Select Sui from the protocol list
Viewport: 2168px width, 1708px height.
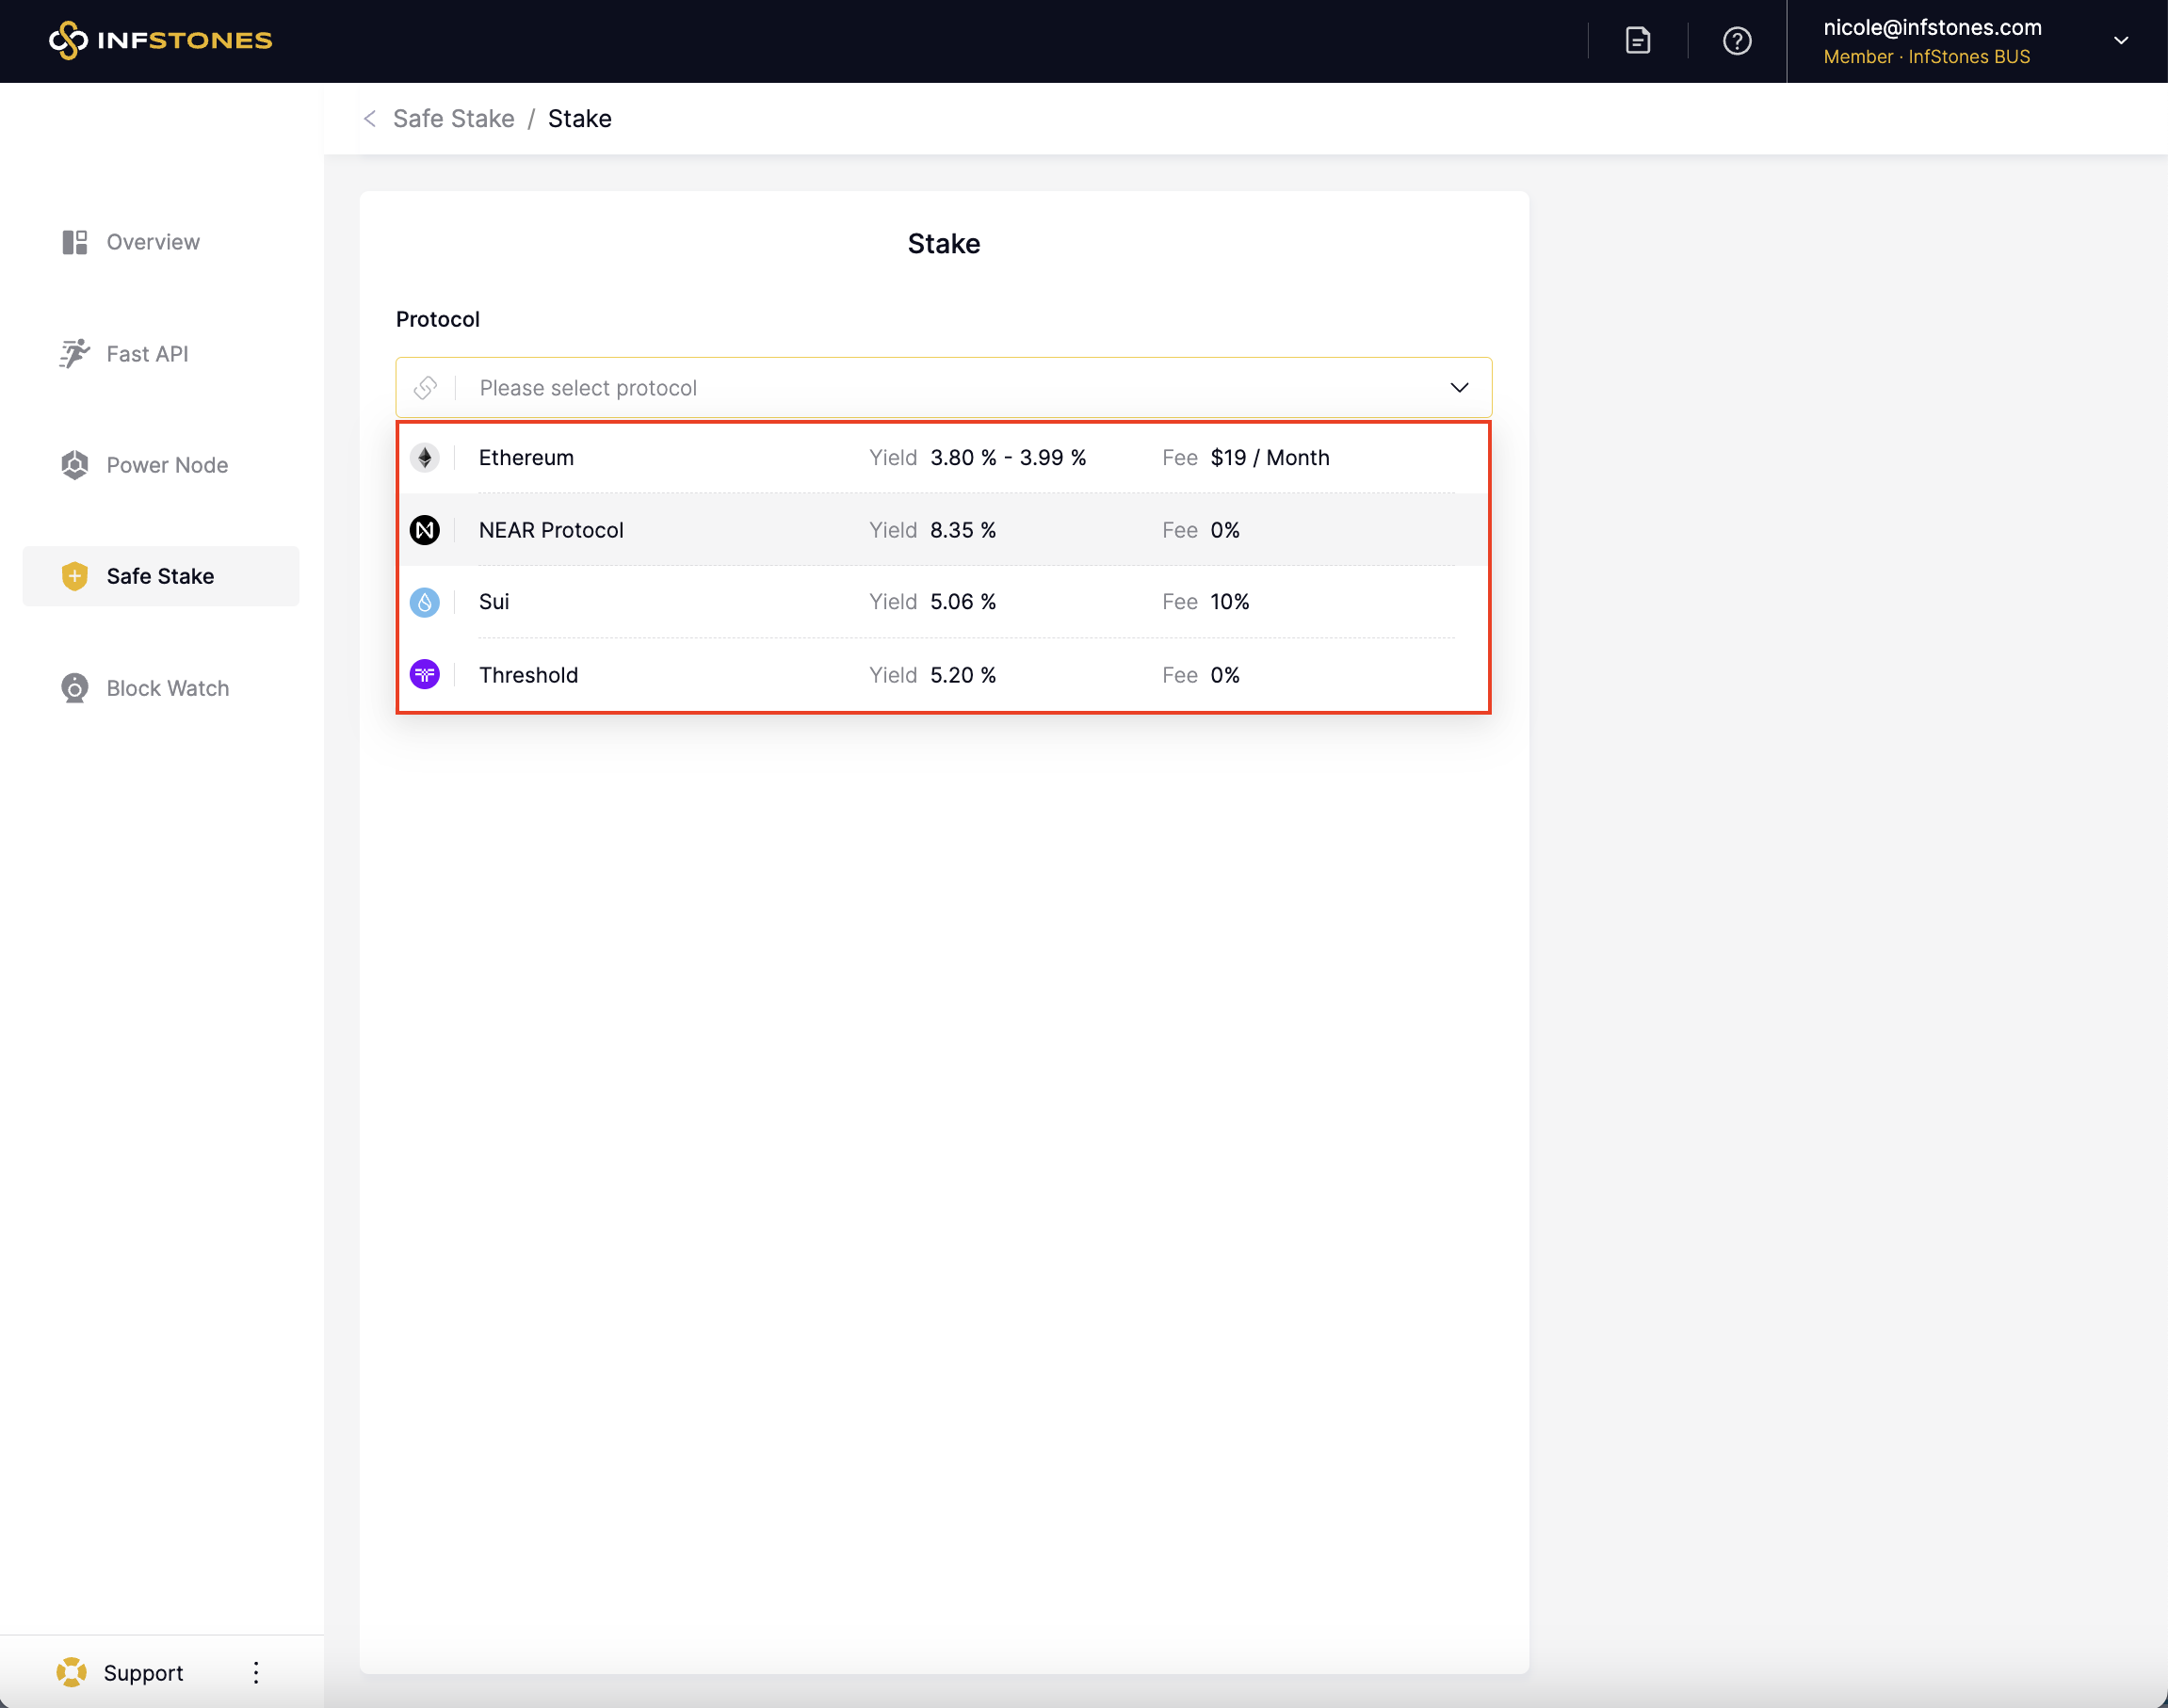(x=494, y=602)
